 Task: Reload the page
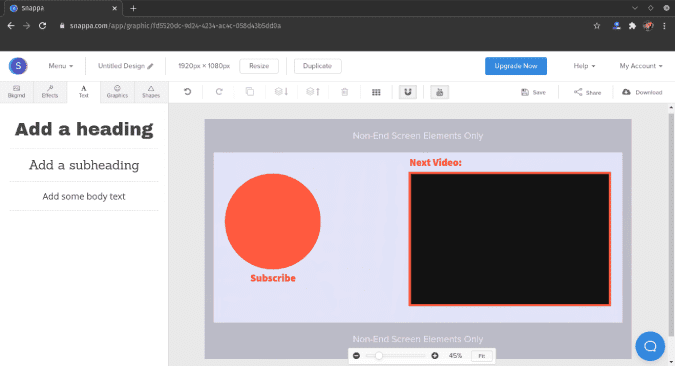click(x=42, y=26)
